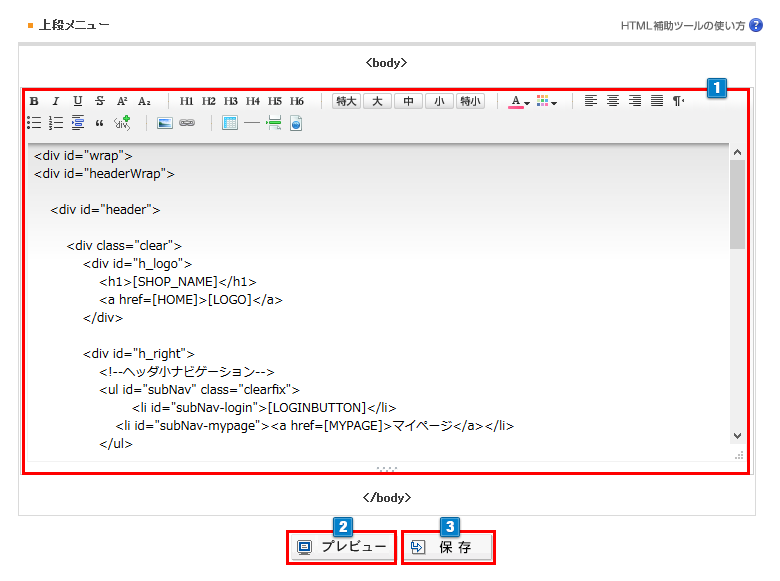
Task: Click the 保存 button
Action: pos(448,547)
